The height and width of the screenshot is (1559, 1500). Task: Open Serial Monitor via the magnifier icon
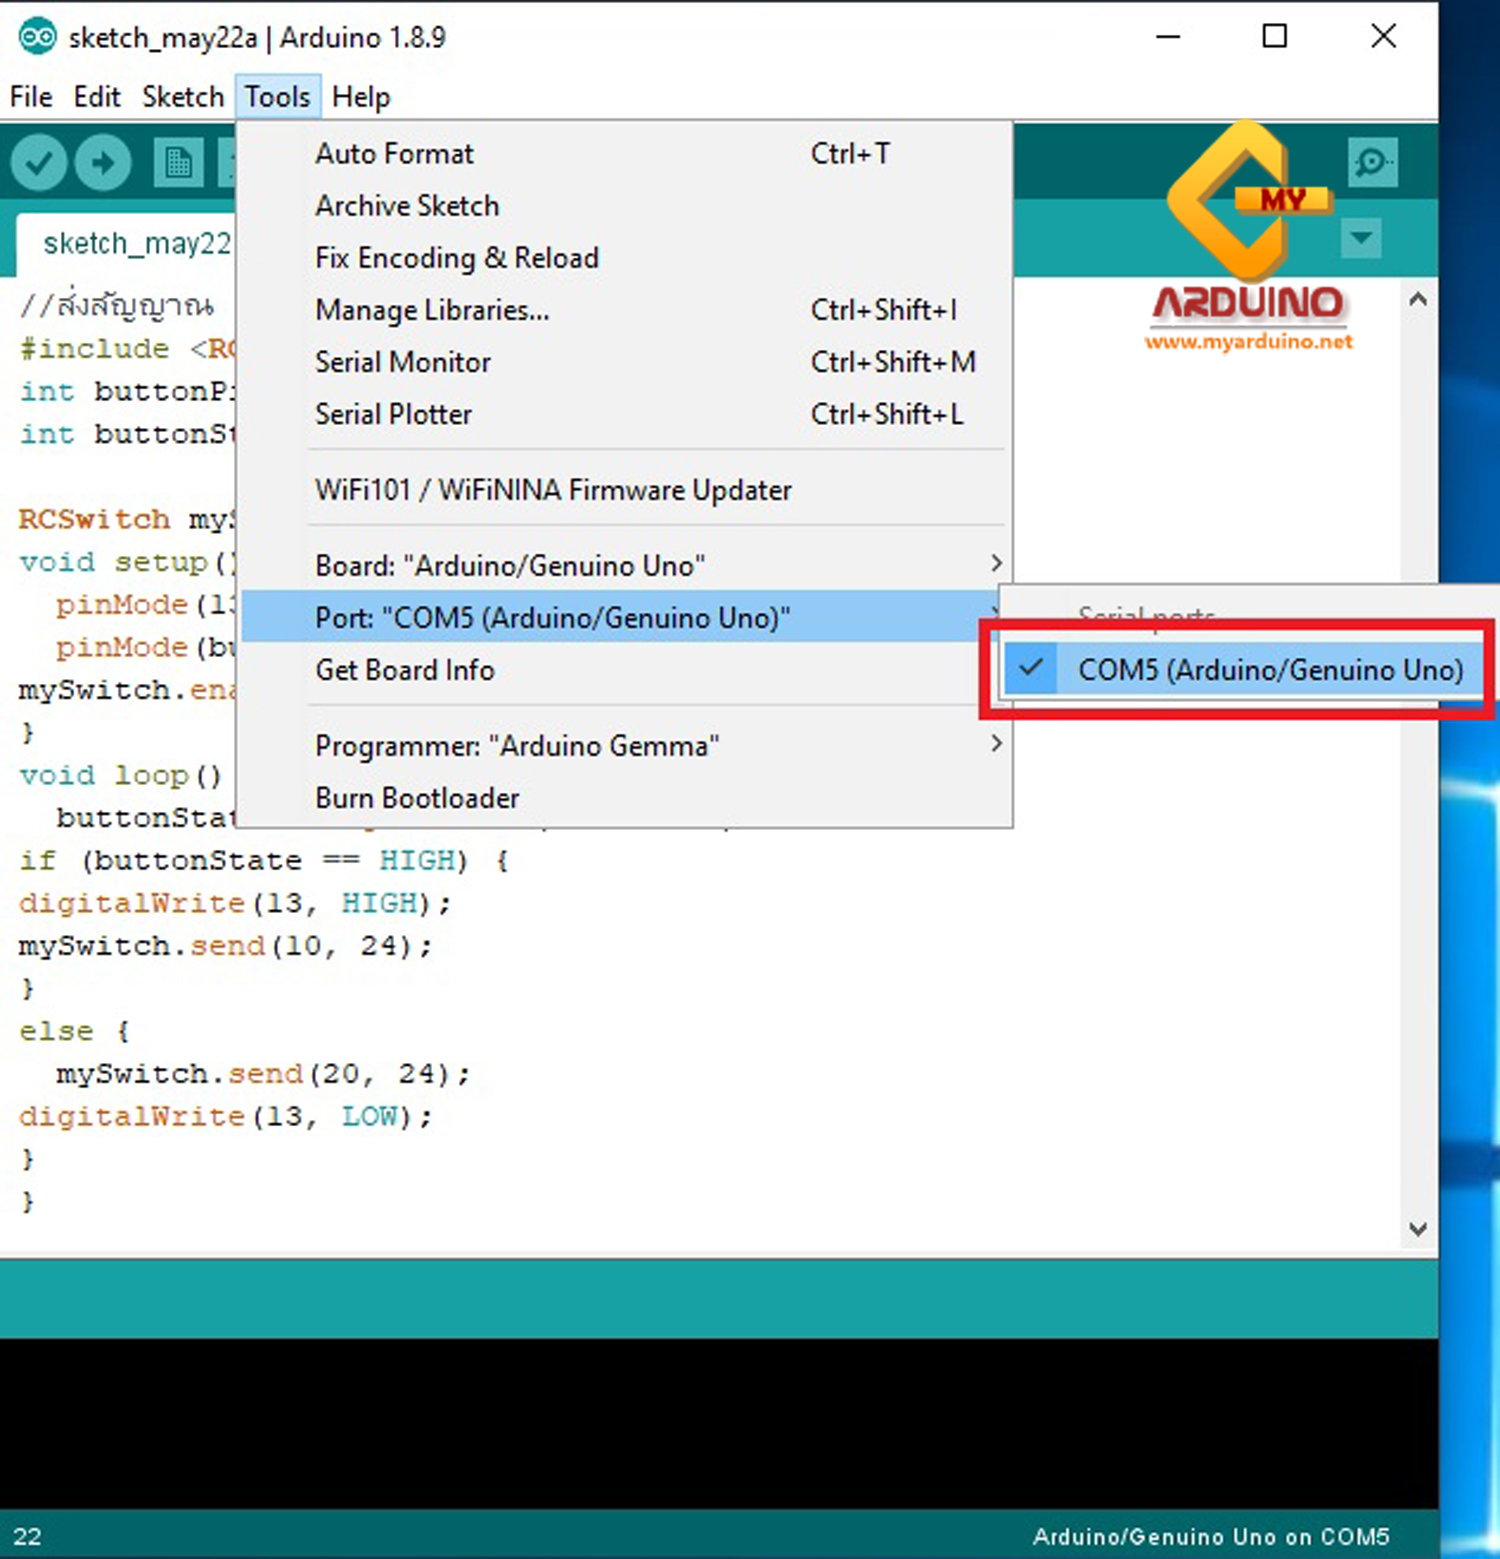click(1373, 161)
